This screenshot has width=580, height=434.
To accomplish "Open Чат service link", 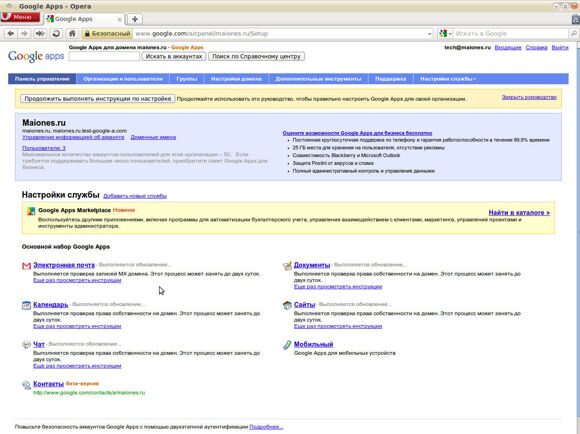I will pos(39,344).
